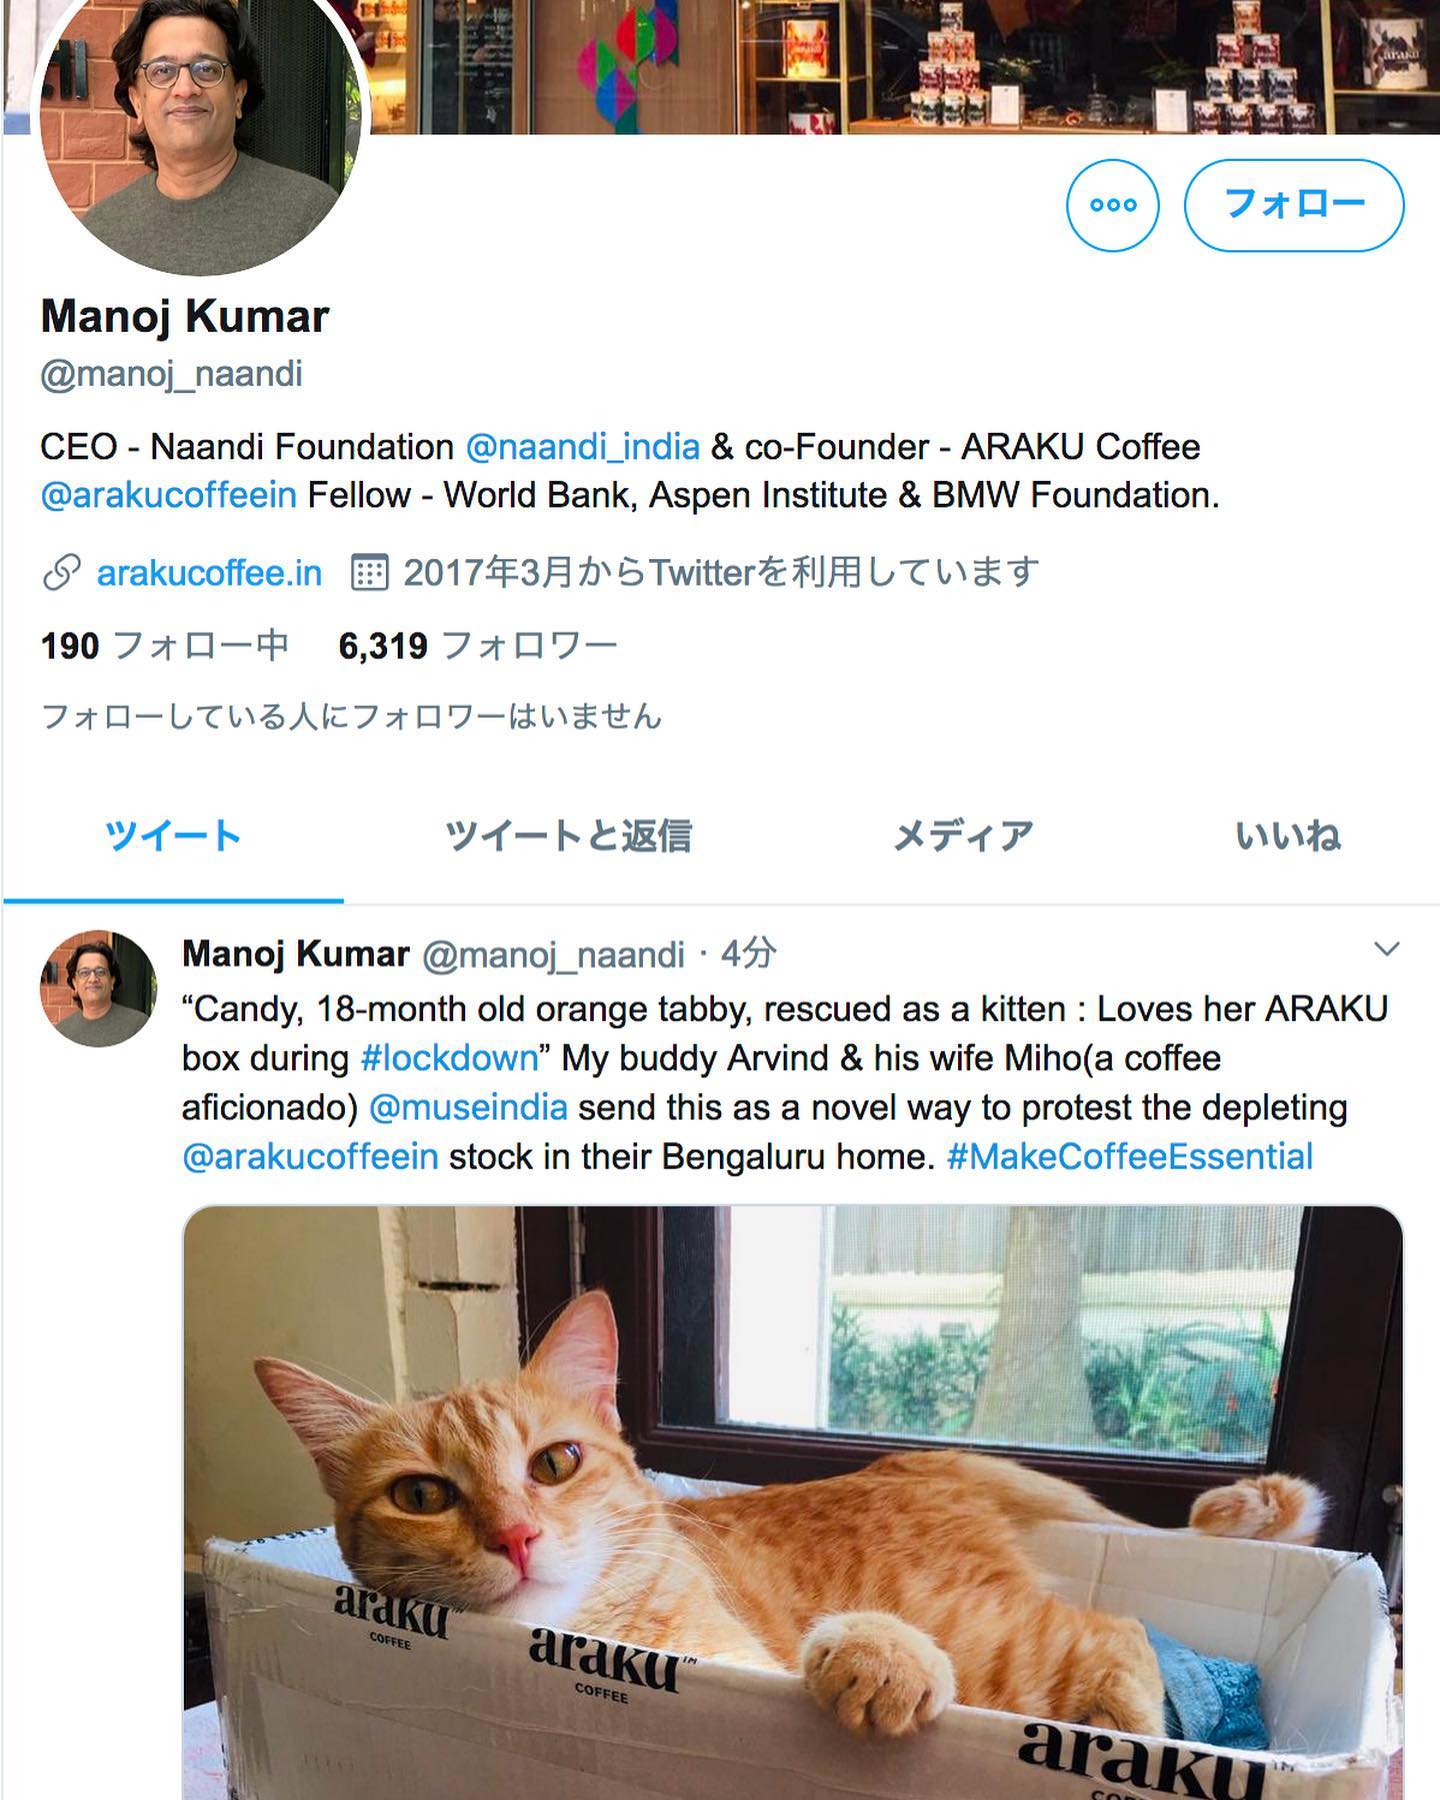Click the link icon beside arakucoffee.in
This screenshot has width=1440, height=1800.
click(61, 573)
